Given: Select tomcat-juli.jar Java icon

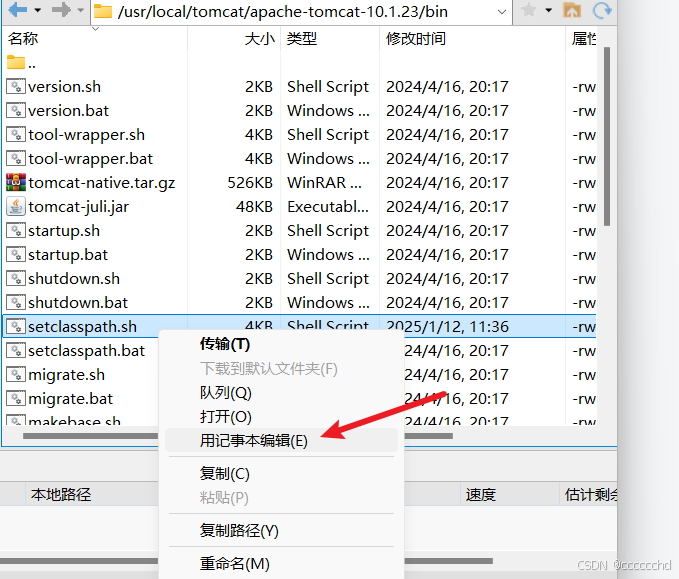Looking at the screenshot, I should 16,207.
